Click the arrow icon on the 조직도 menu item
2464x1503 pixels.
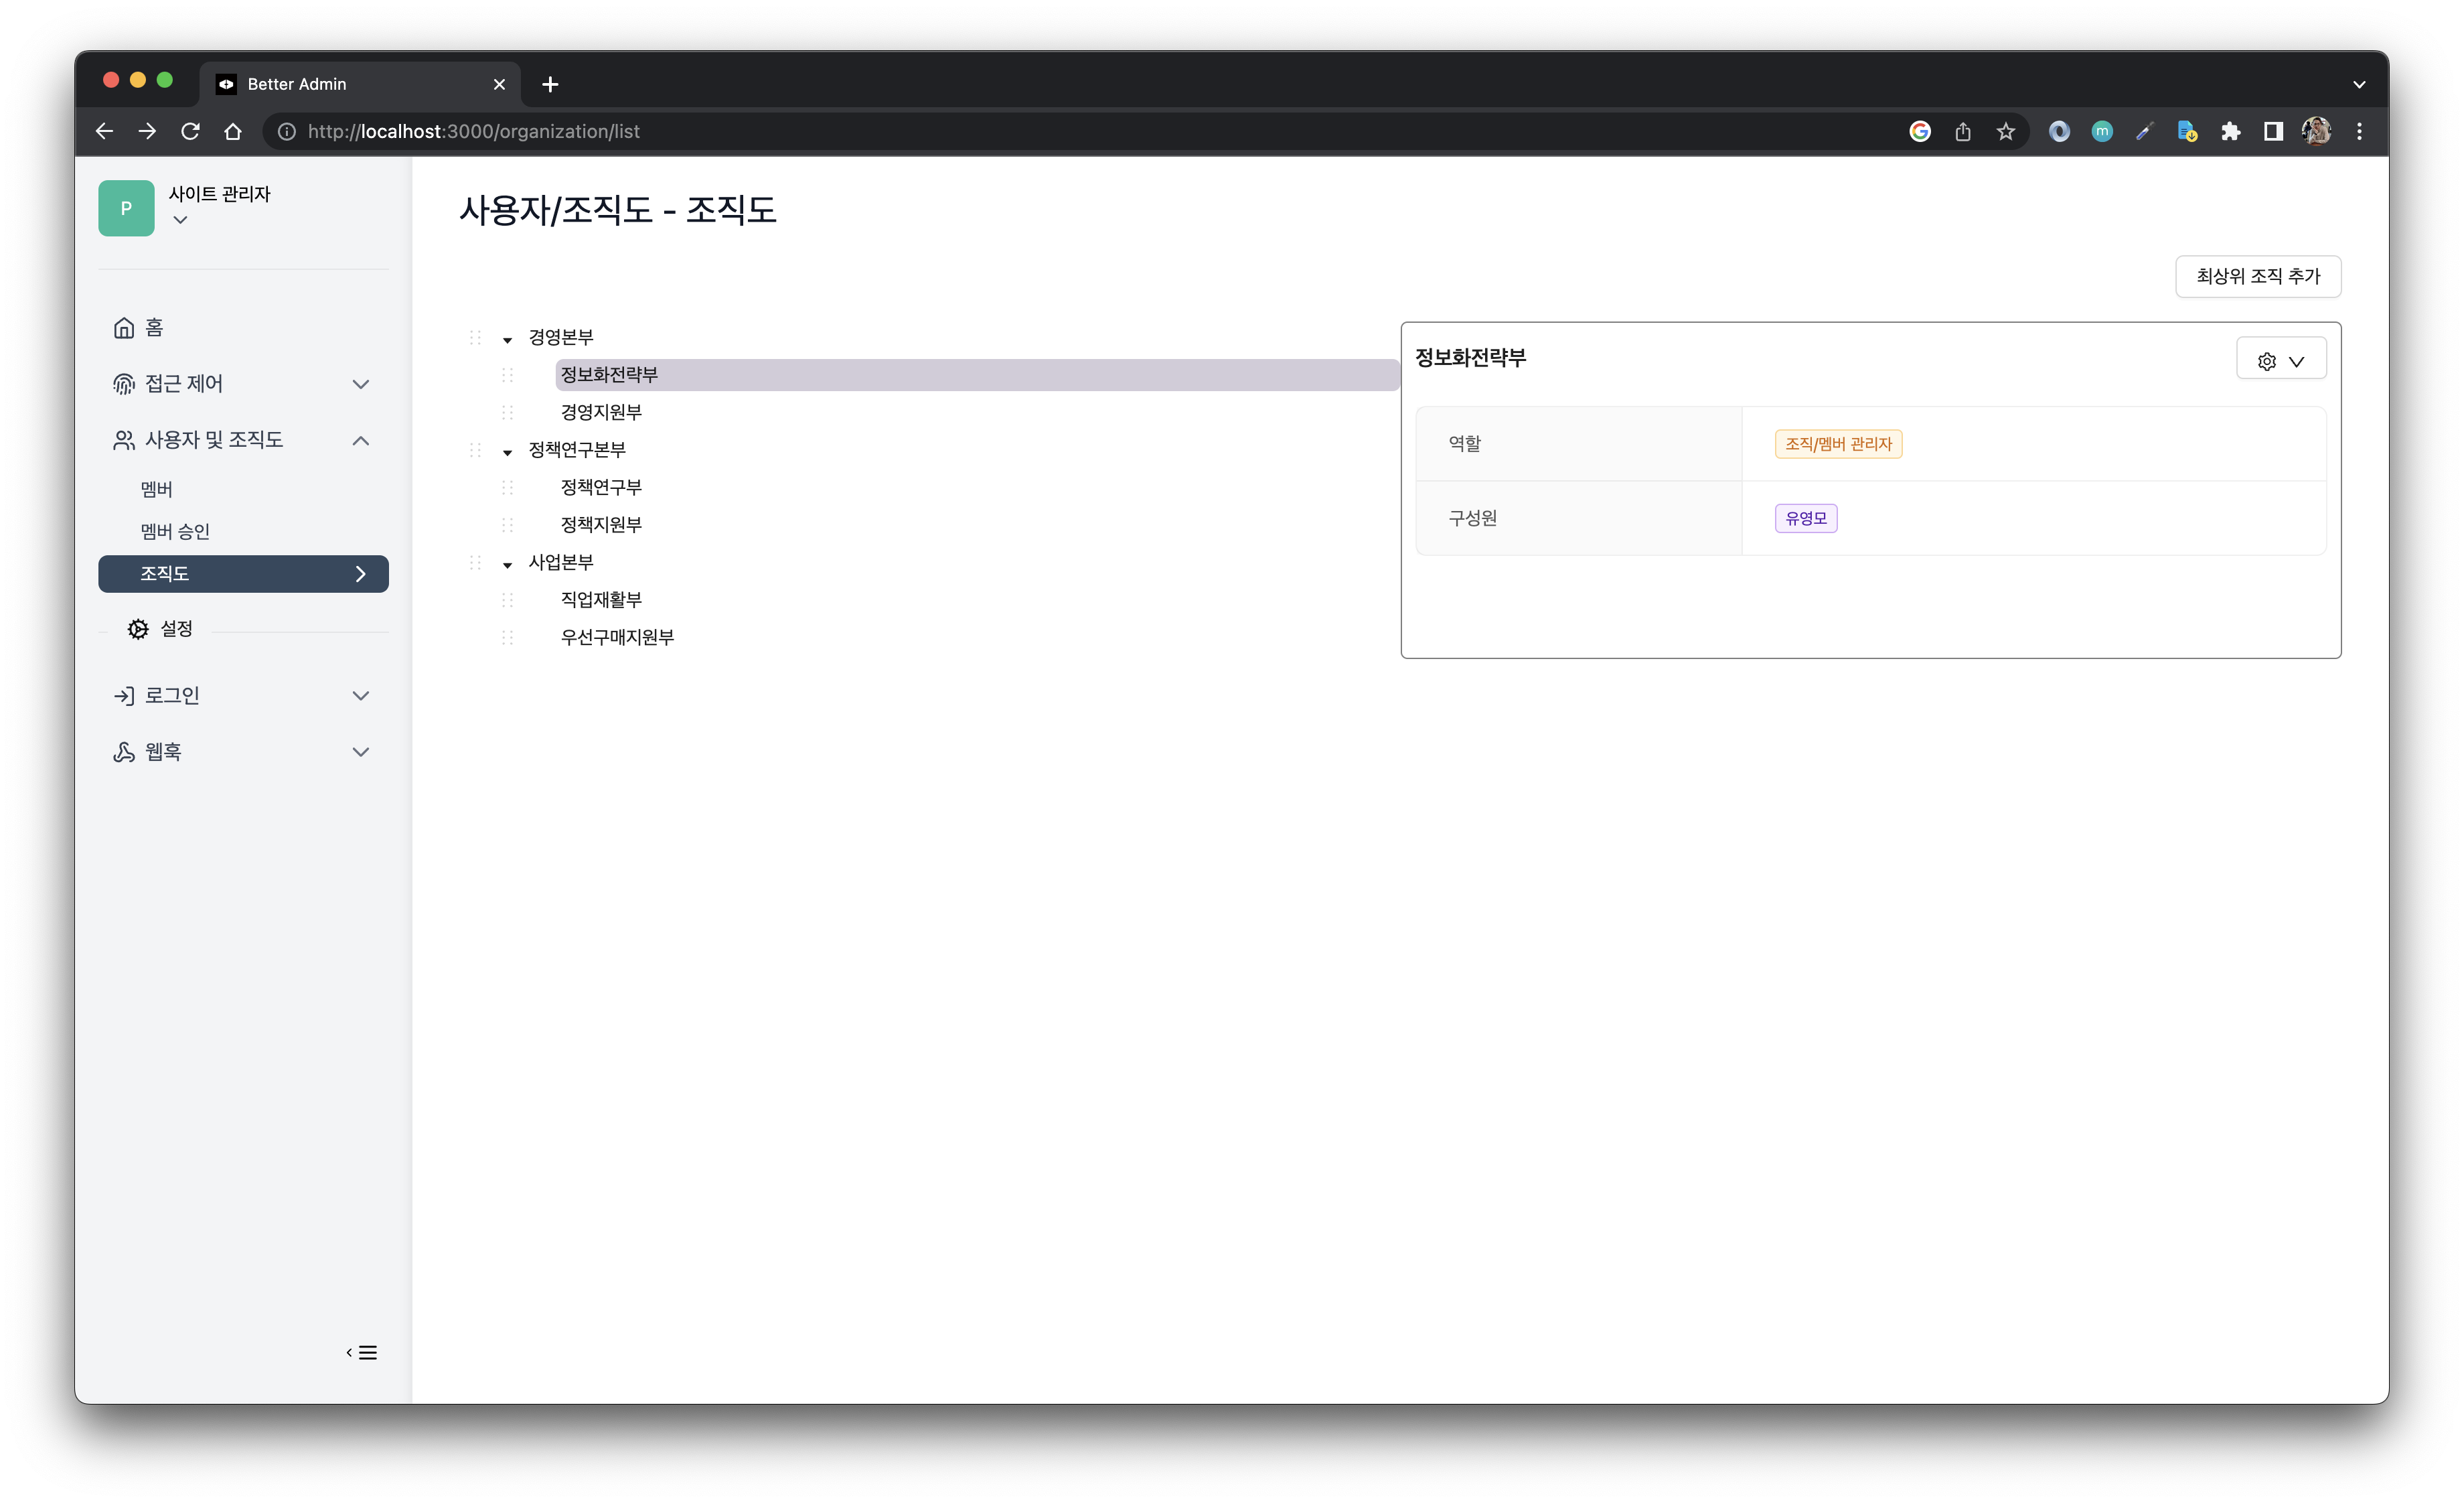(x=360, y=574)
